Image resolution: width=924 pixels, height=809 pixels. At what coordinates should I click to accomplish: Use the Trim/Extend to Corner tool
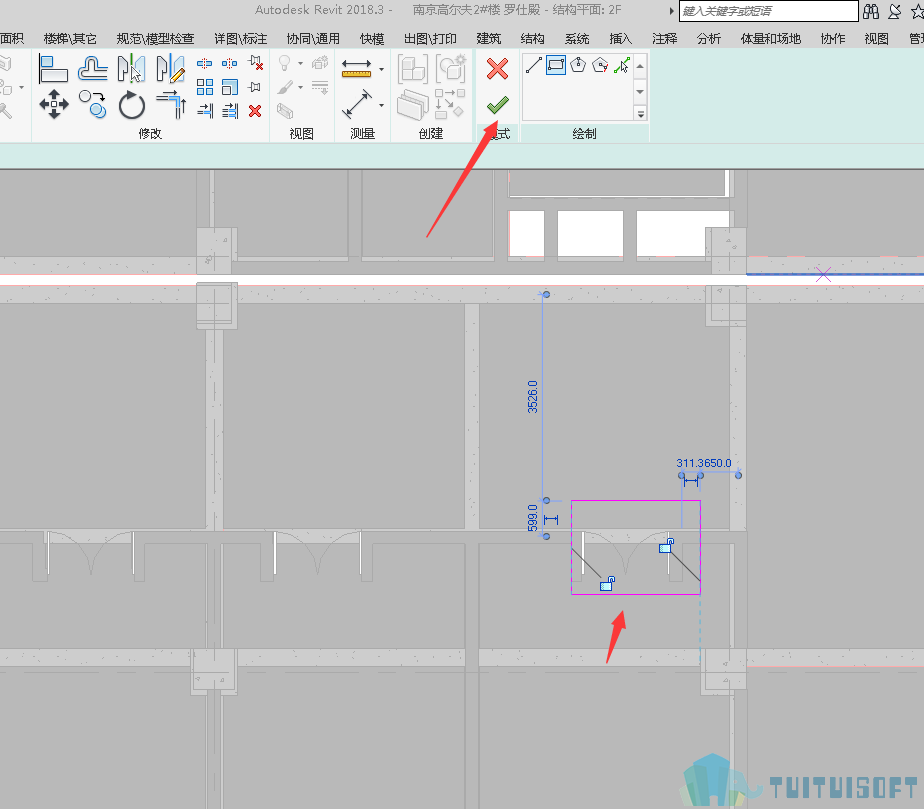tap(171, 104)
